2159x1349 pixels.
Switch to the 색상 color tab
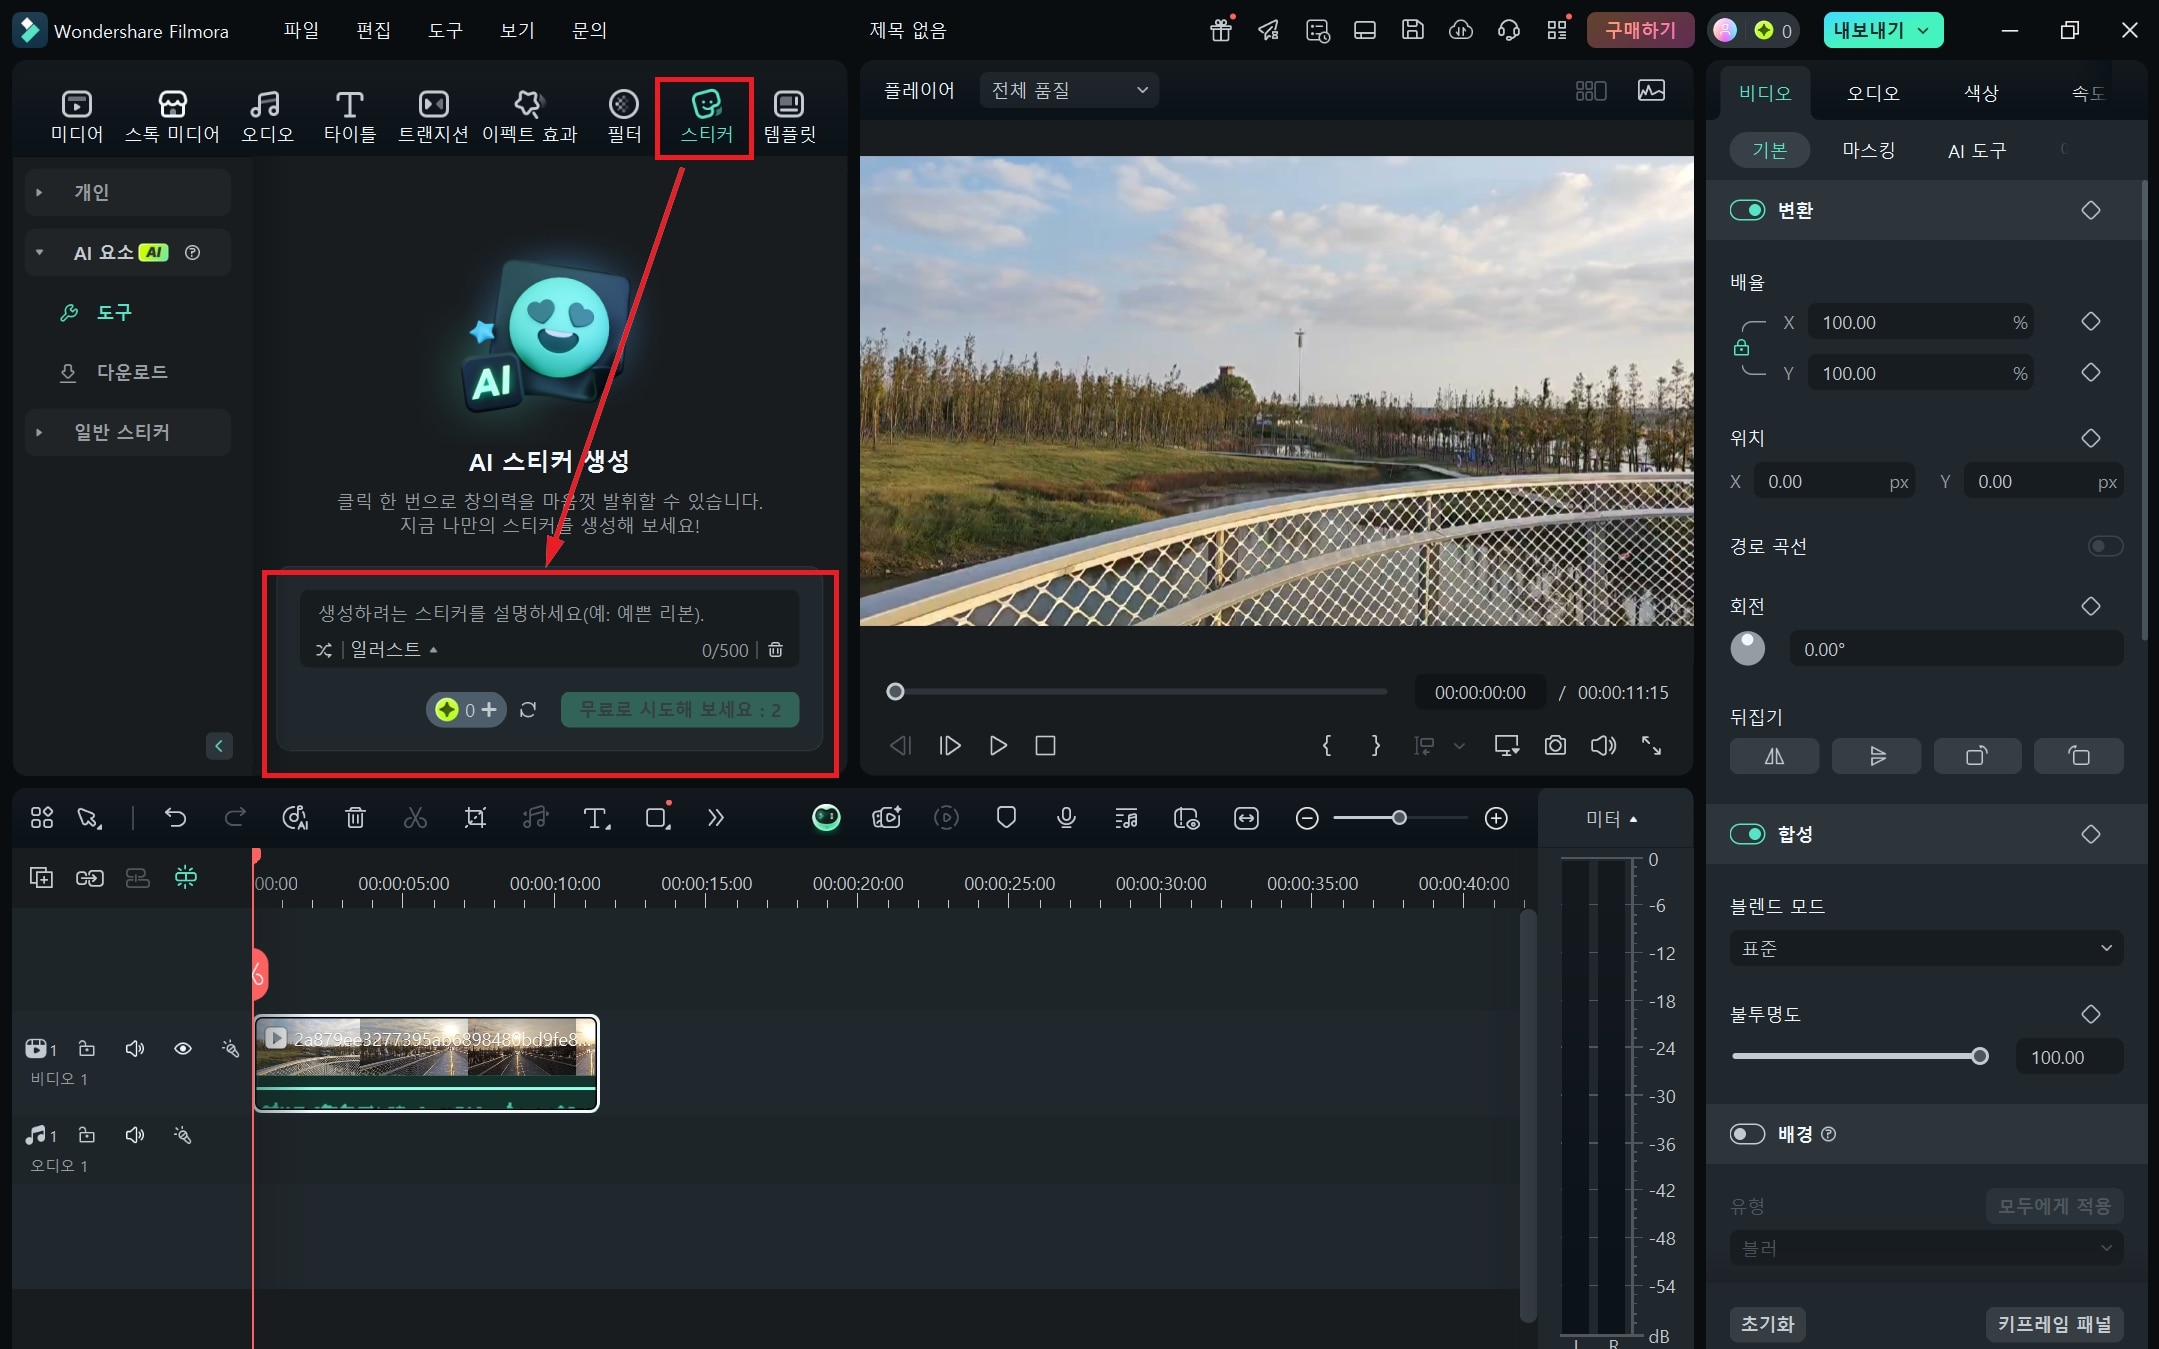(x=1981, y=93)
